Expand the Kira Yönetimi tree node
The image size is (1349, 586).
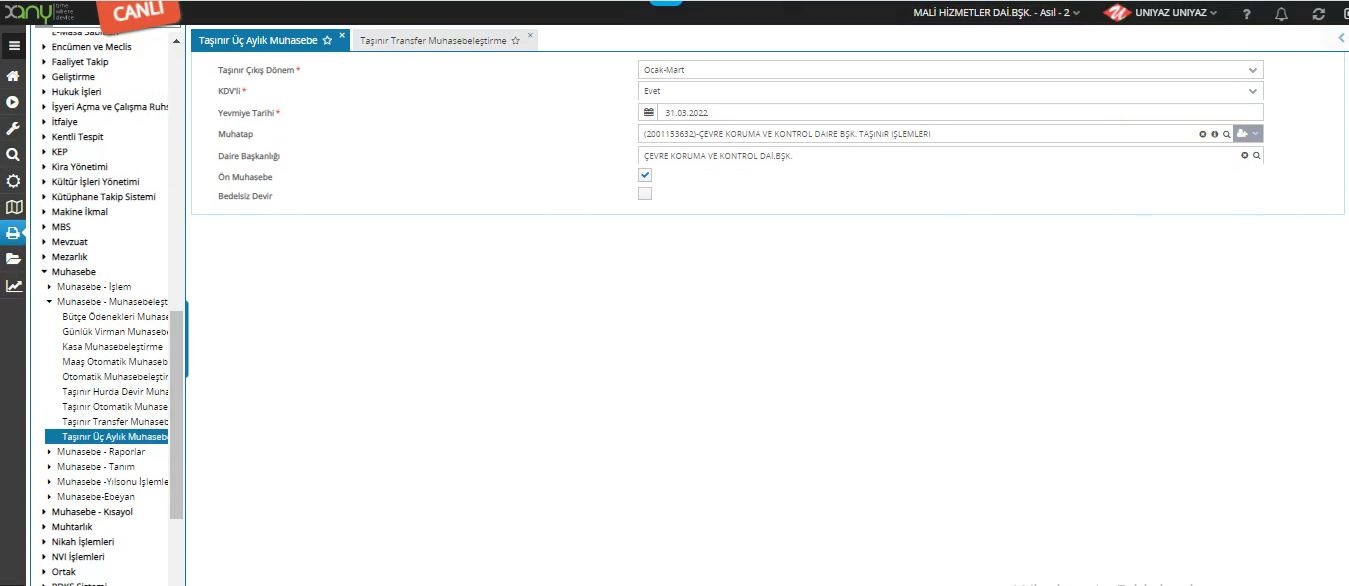point(44,167)
